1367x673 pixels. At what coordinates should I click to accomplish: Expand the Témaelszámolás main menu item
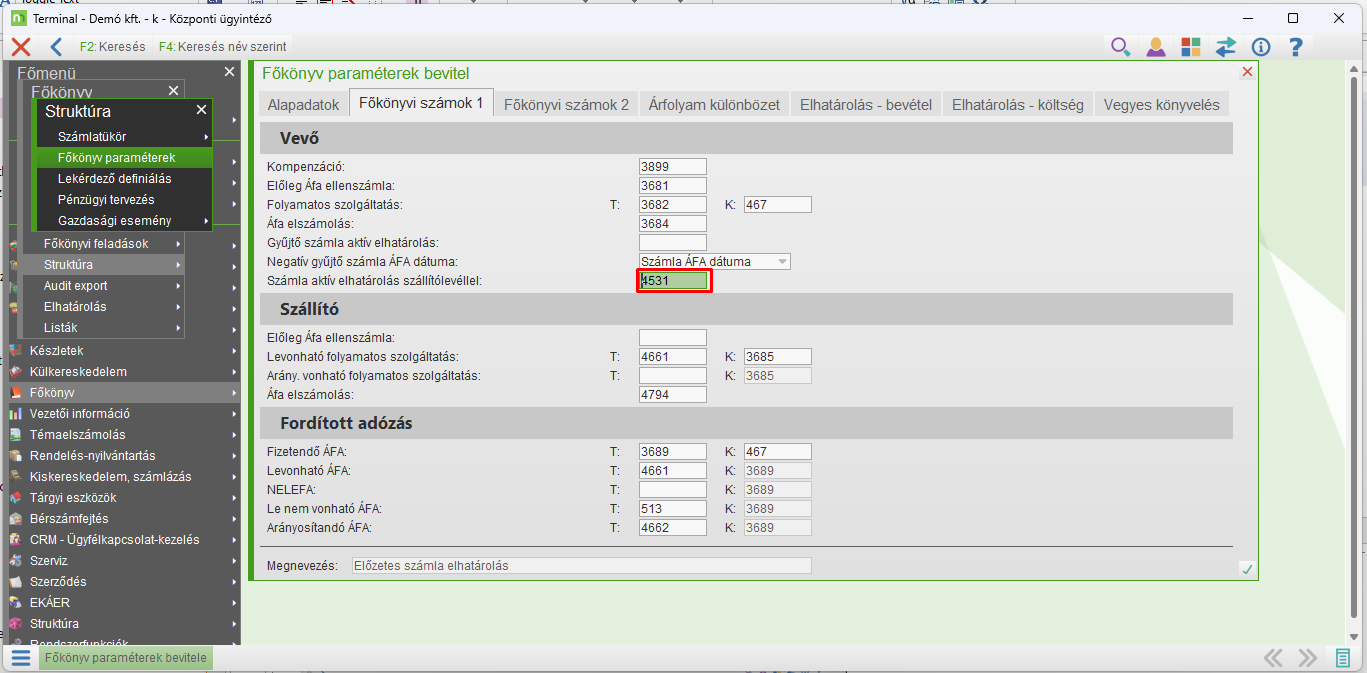[124, 435]
